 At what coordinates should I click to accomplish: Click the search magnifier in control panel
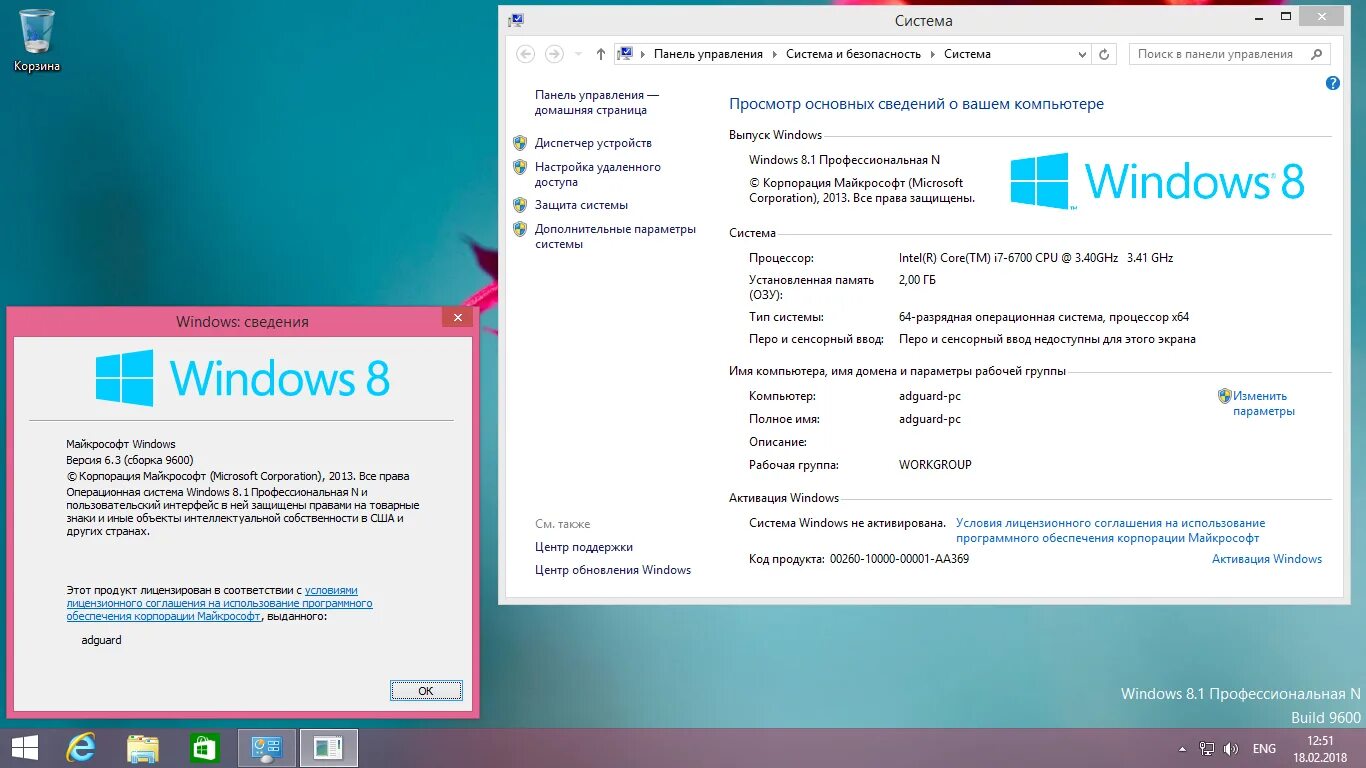(x=1316, y=54)
